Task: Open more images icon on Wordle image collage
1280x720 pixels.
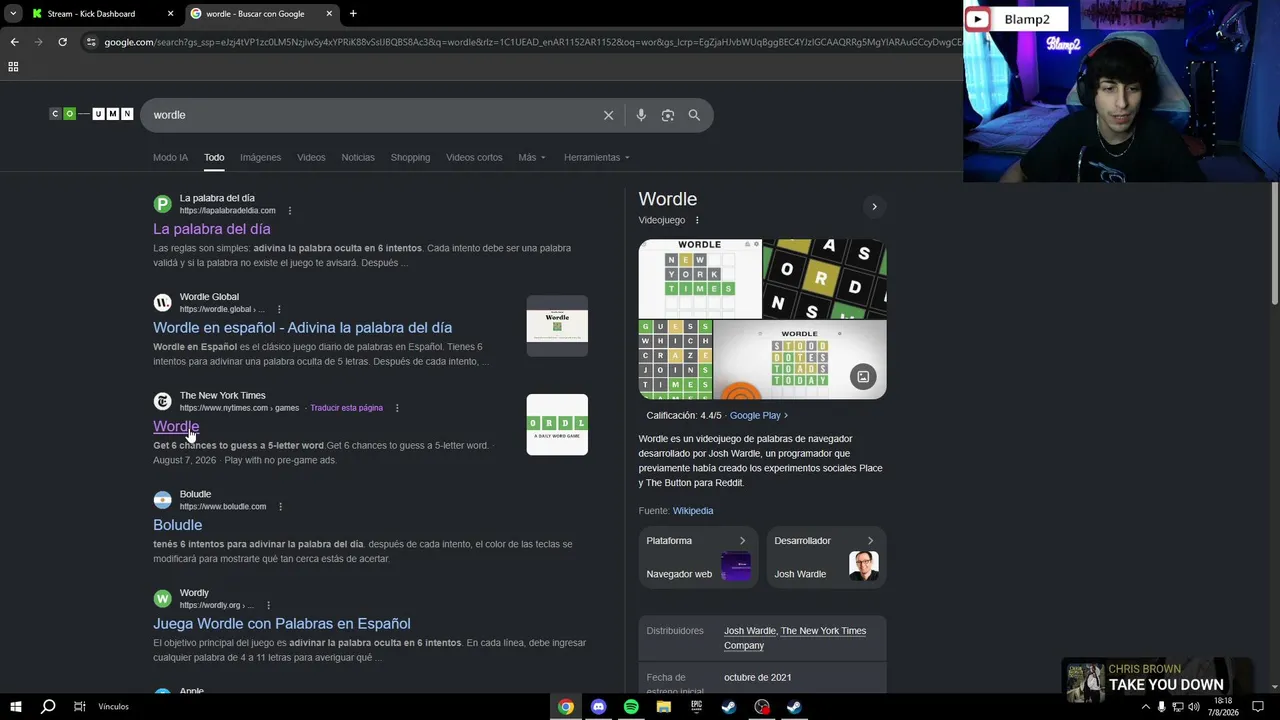Action: click(x=863, y=377)
